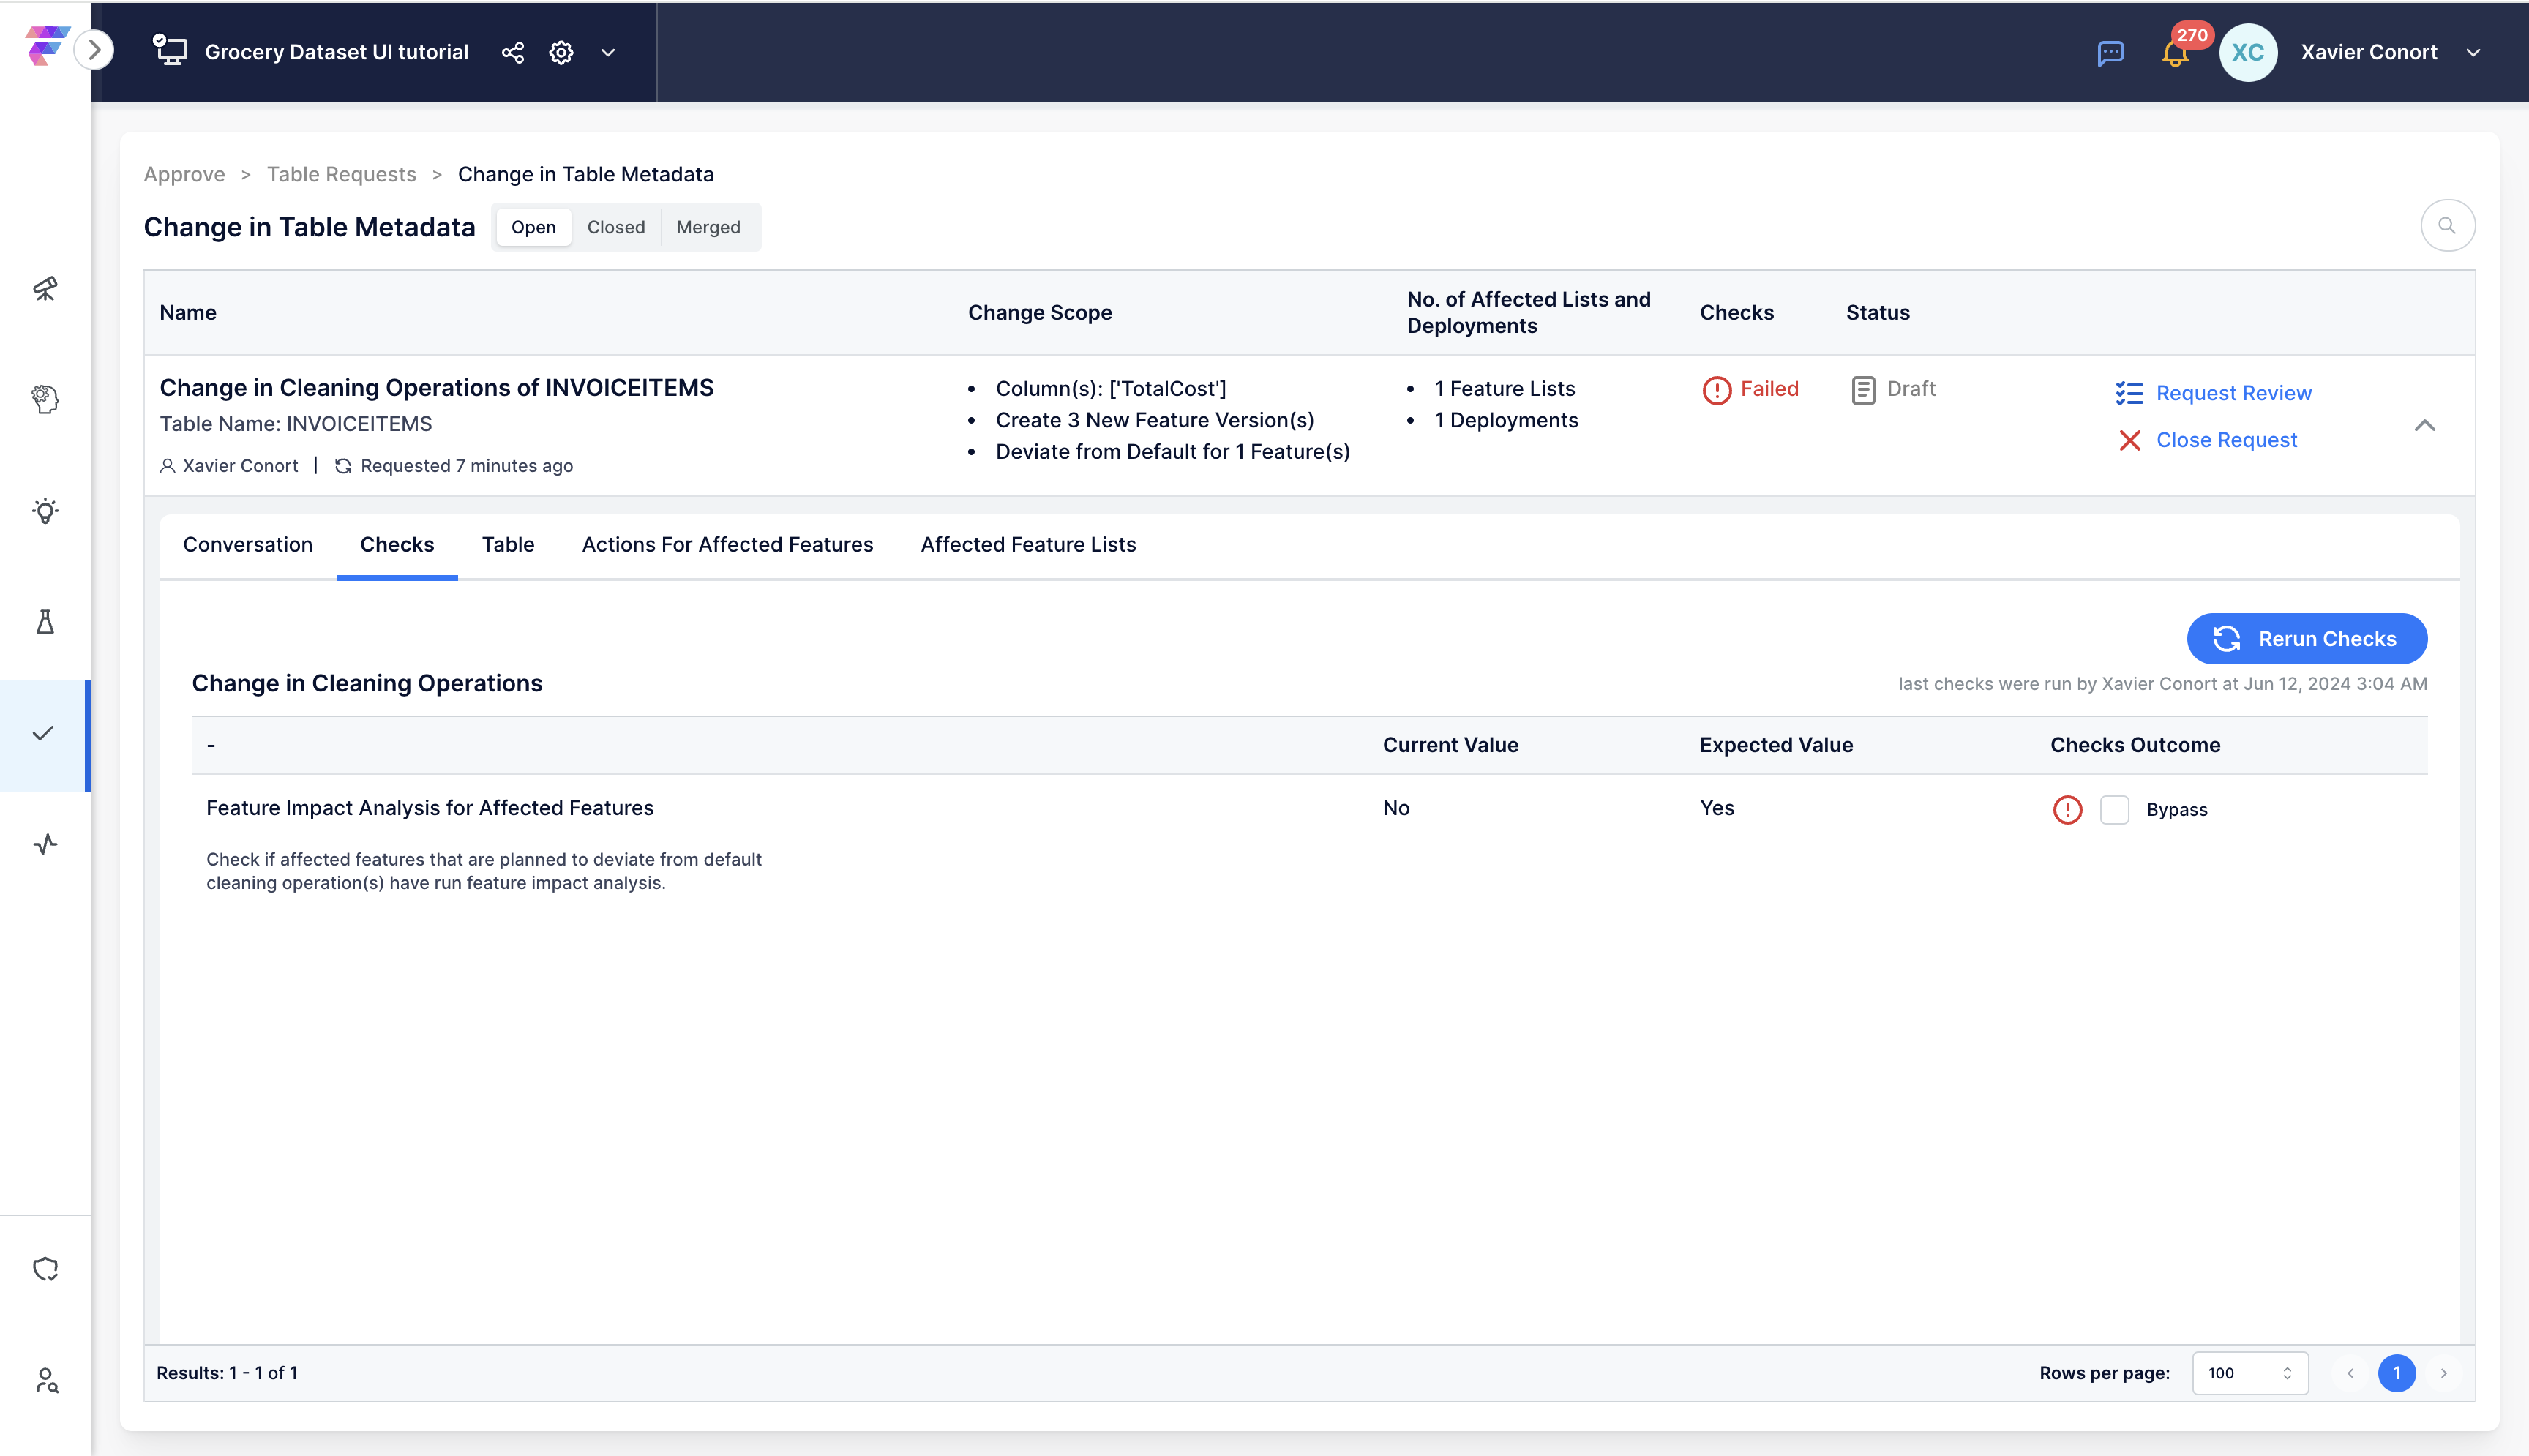2529x1456 pixels.
Task: Click the Rerun Checks button
Action: pos(2306,639)
